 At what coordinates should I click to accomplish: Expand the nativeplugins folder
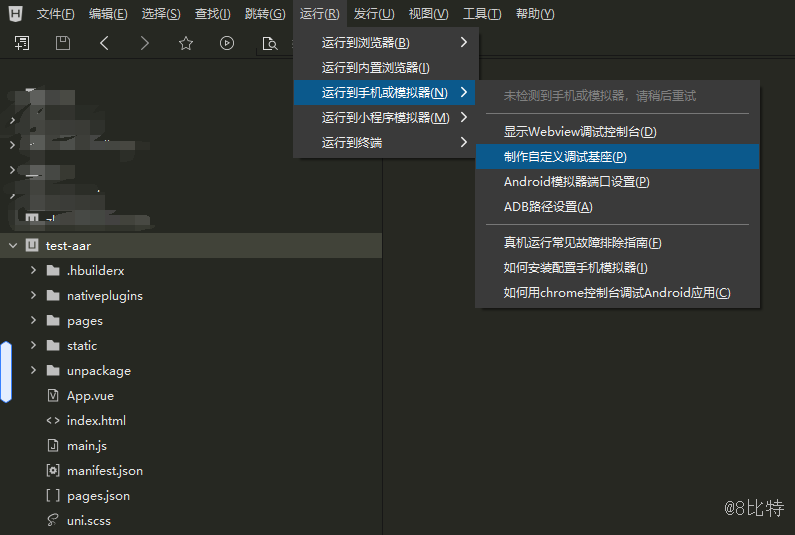tap(33, 295)
